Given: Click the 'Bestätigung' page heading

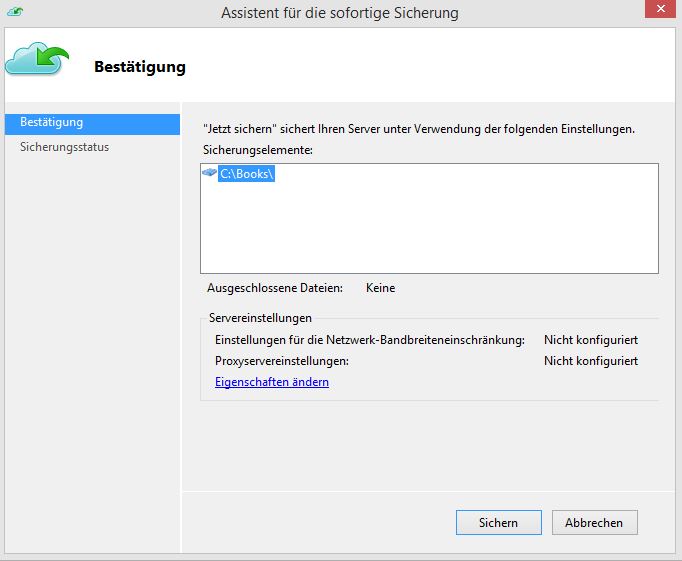Looking at the screenshot, I should [x=140, y=67].
